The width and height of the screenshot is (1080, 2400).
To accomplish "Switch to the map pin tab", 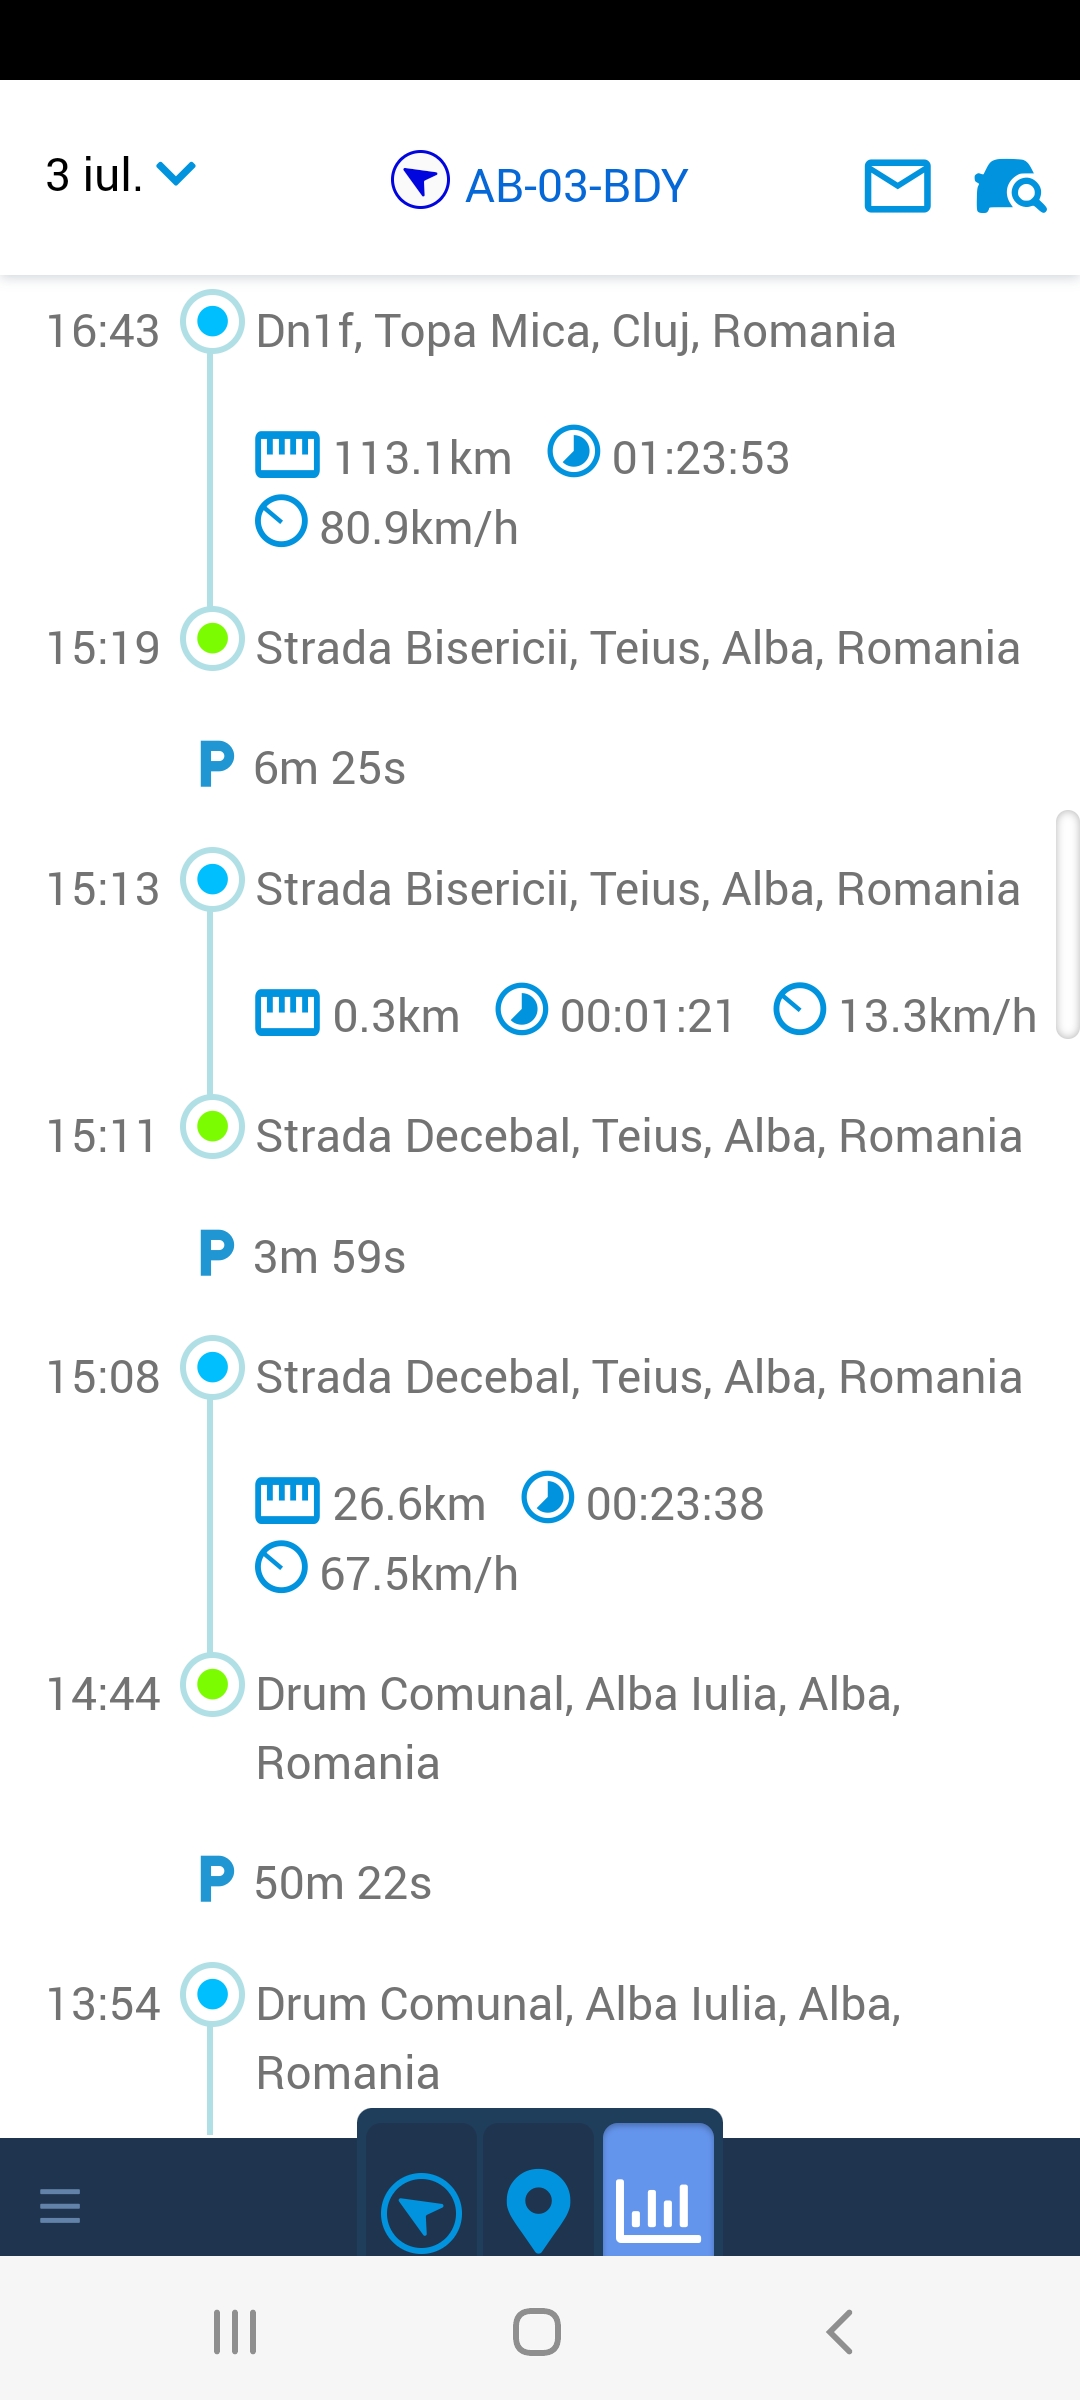I will click(538, 2210).
